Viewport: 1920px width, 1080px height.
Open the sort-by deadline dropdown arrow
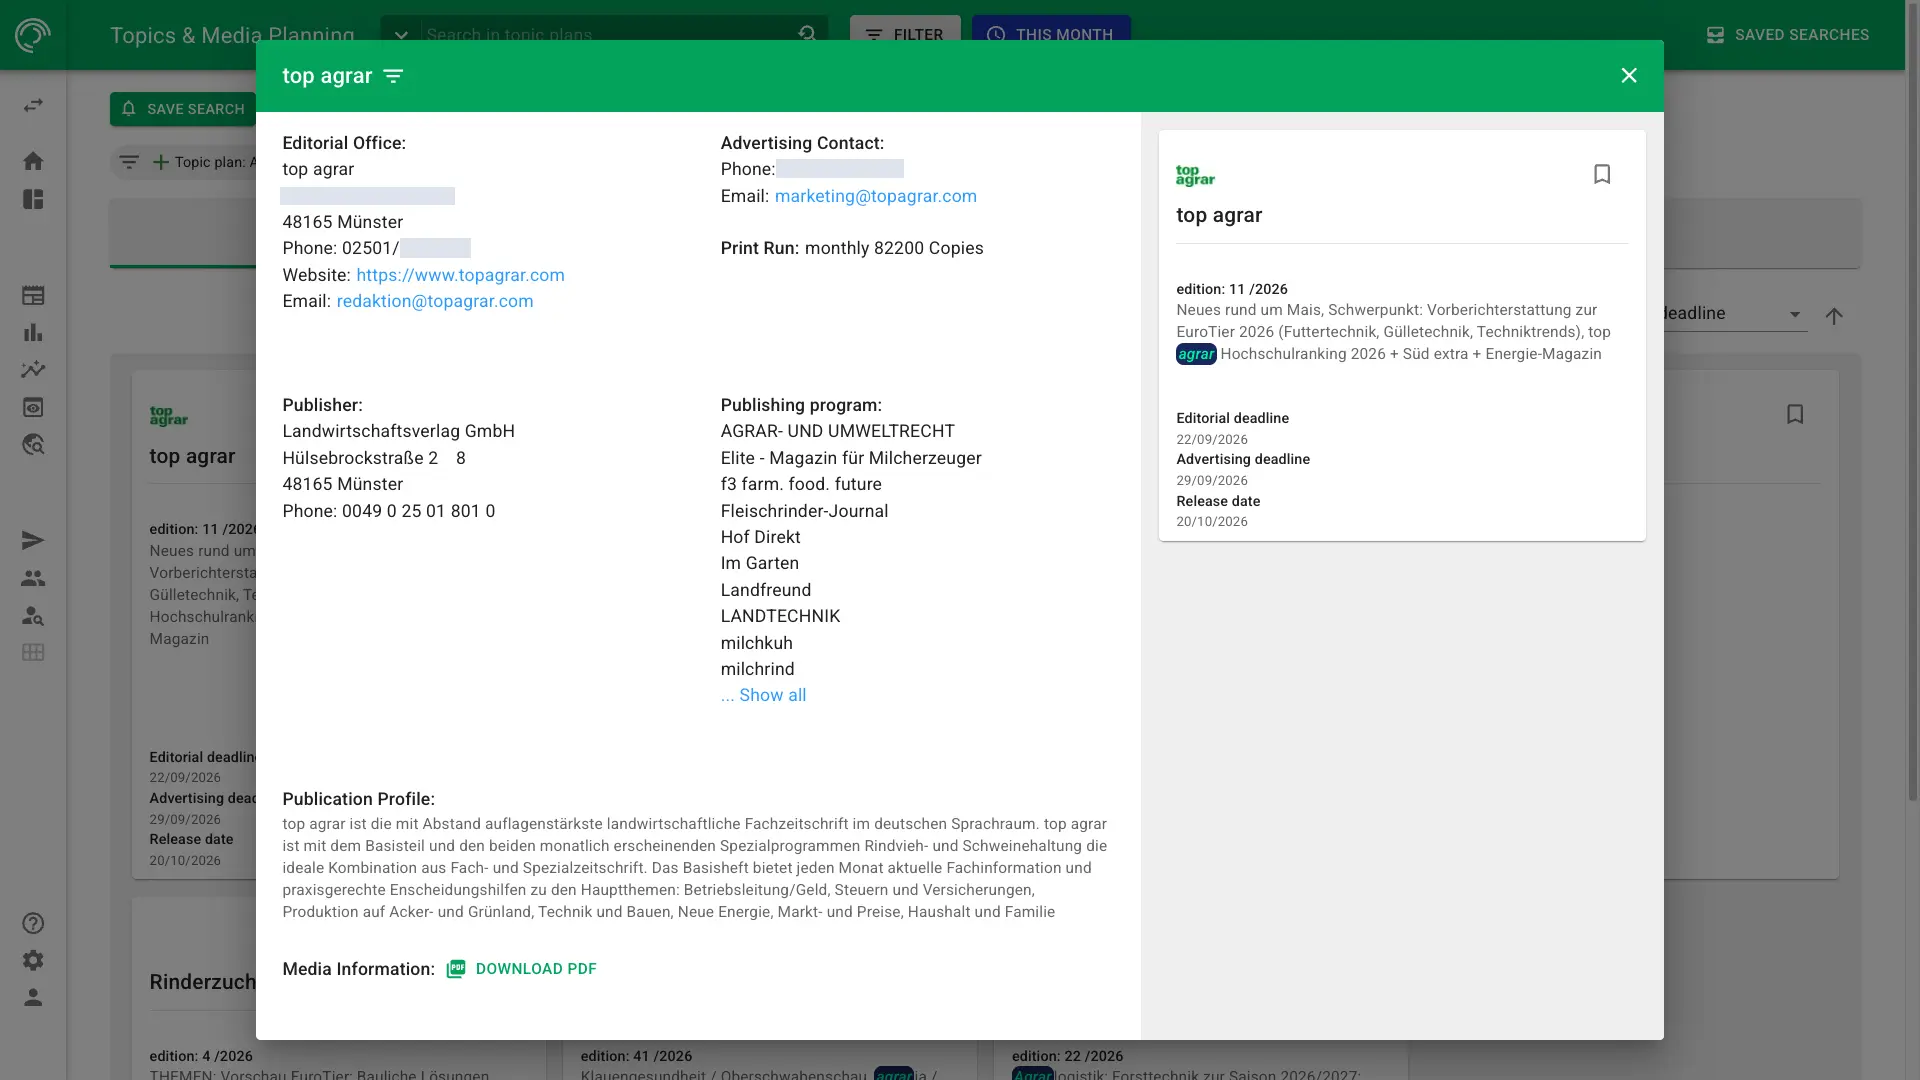[x=1795, y=314]
